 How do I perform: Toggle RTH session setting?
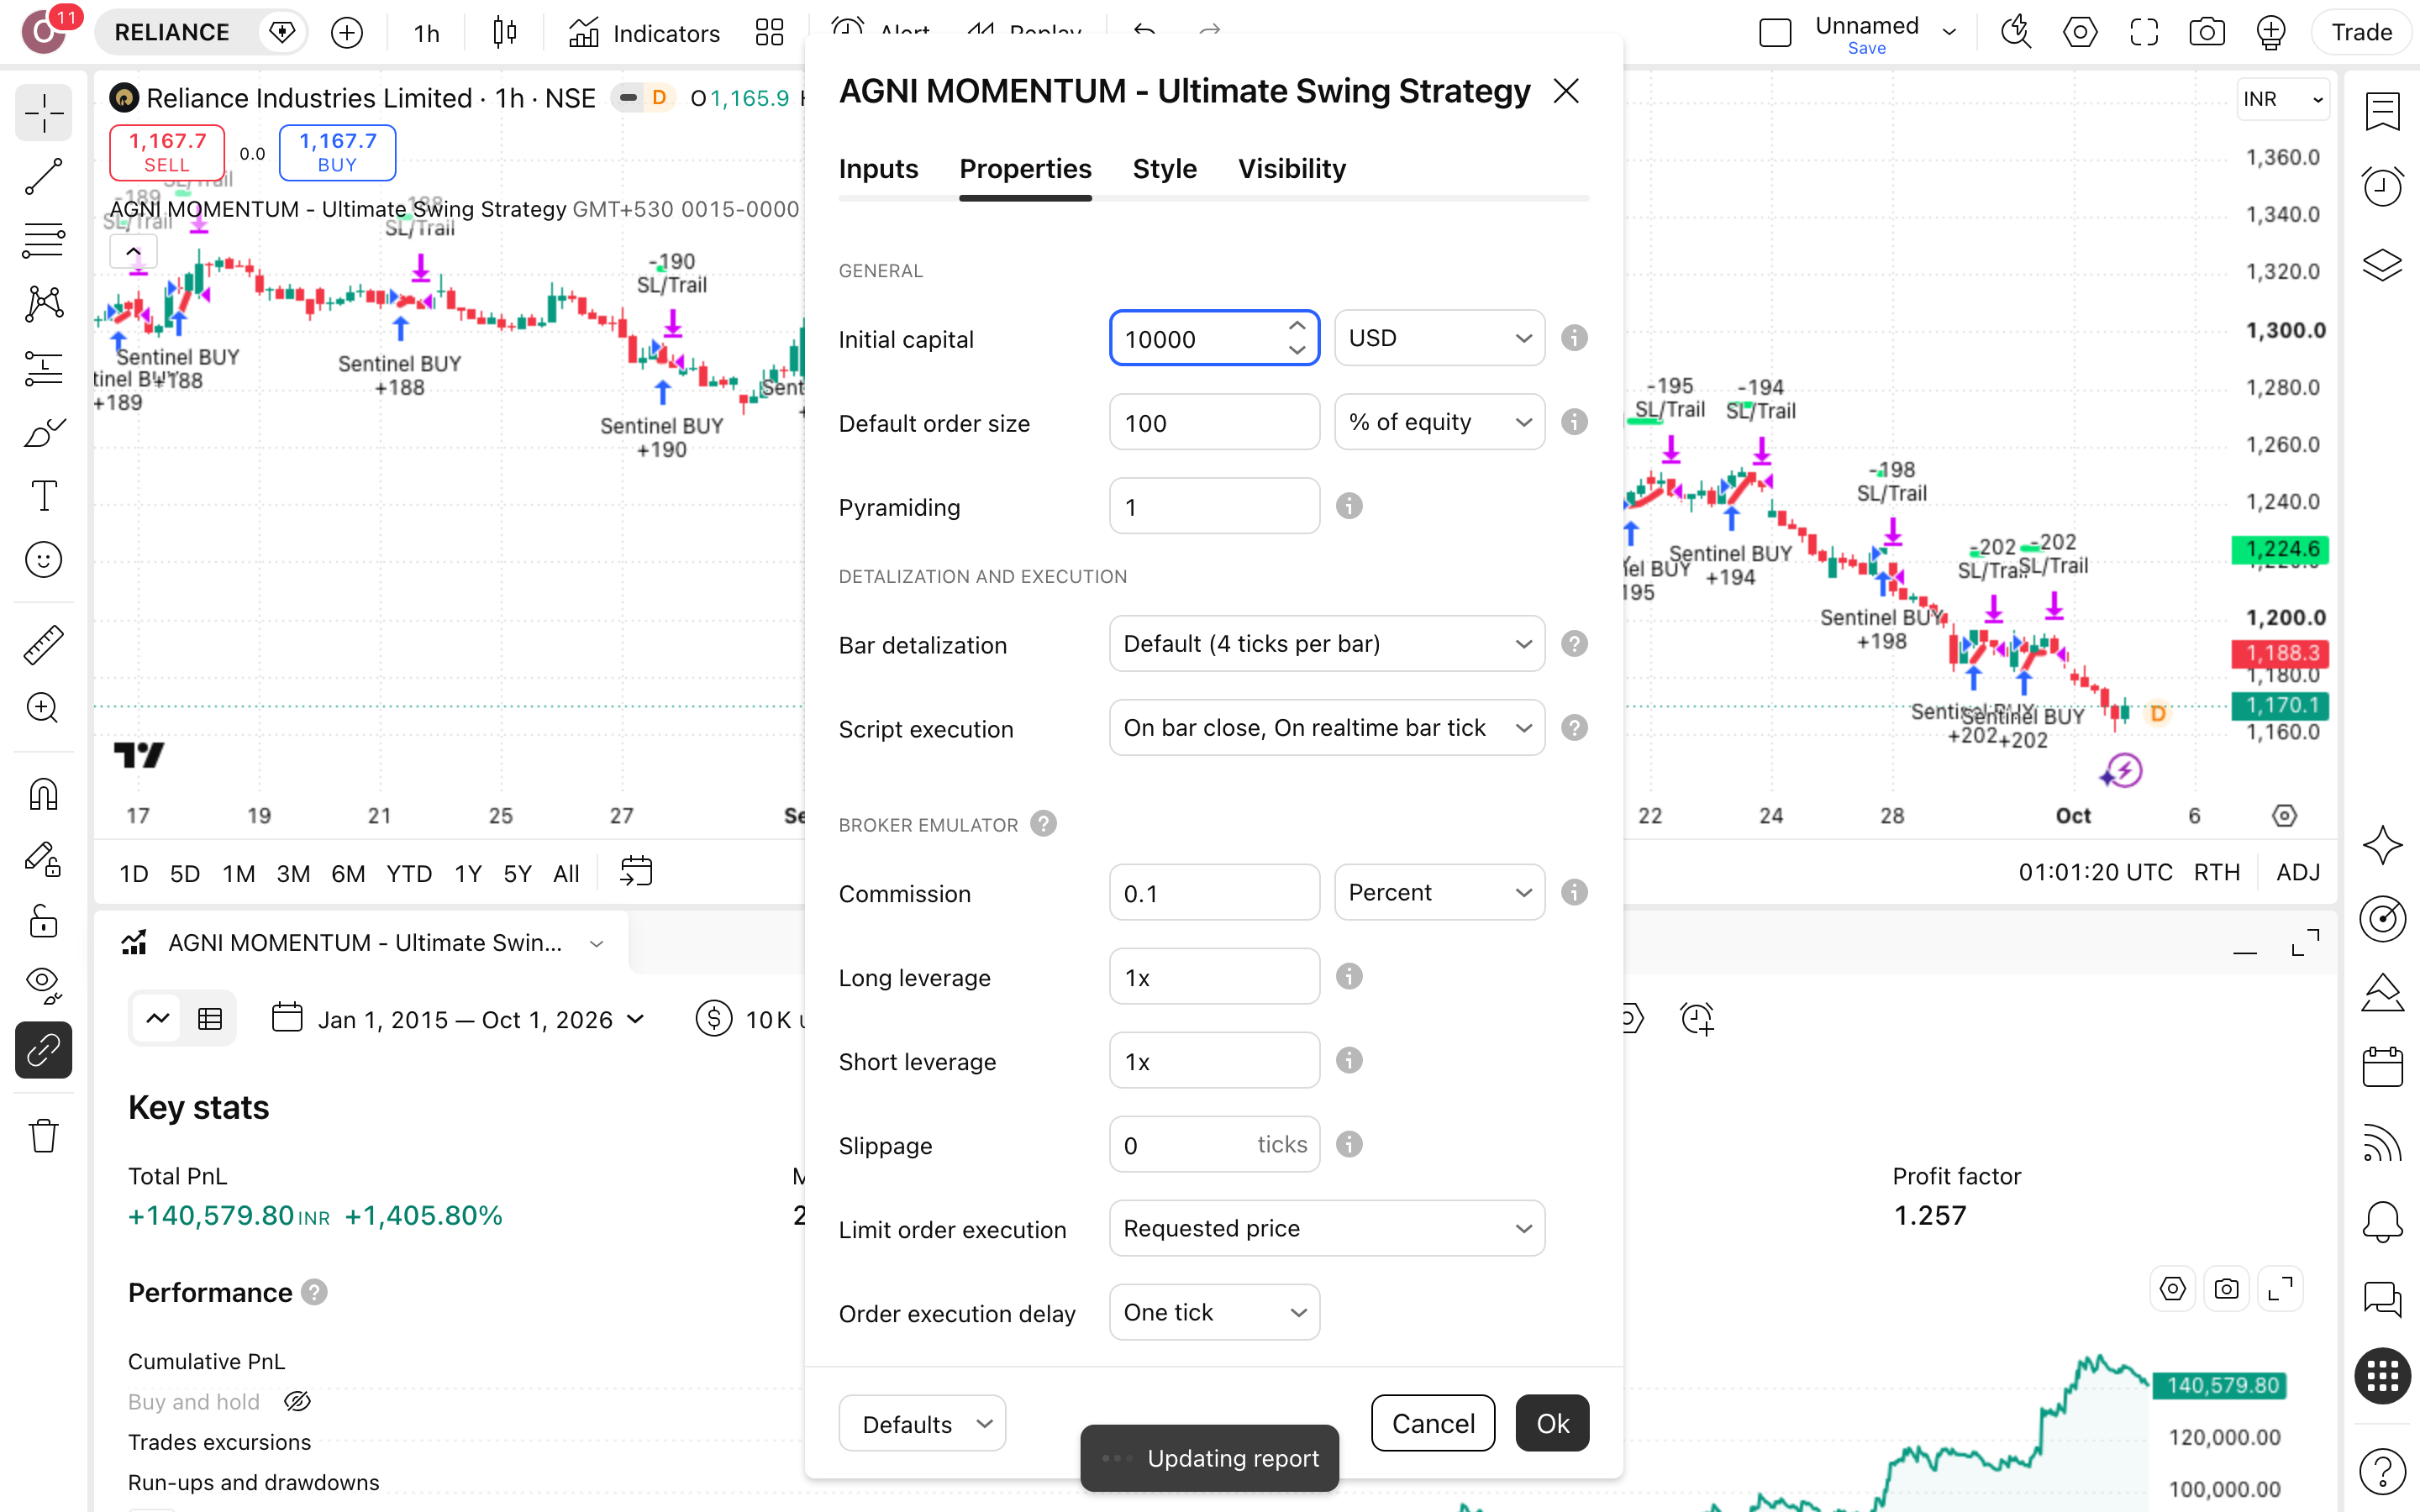pyautogui.click(x=2217, y=872)
